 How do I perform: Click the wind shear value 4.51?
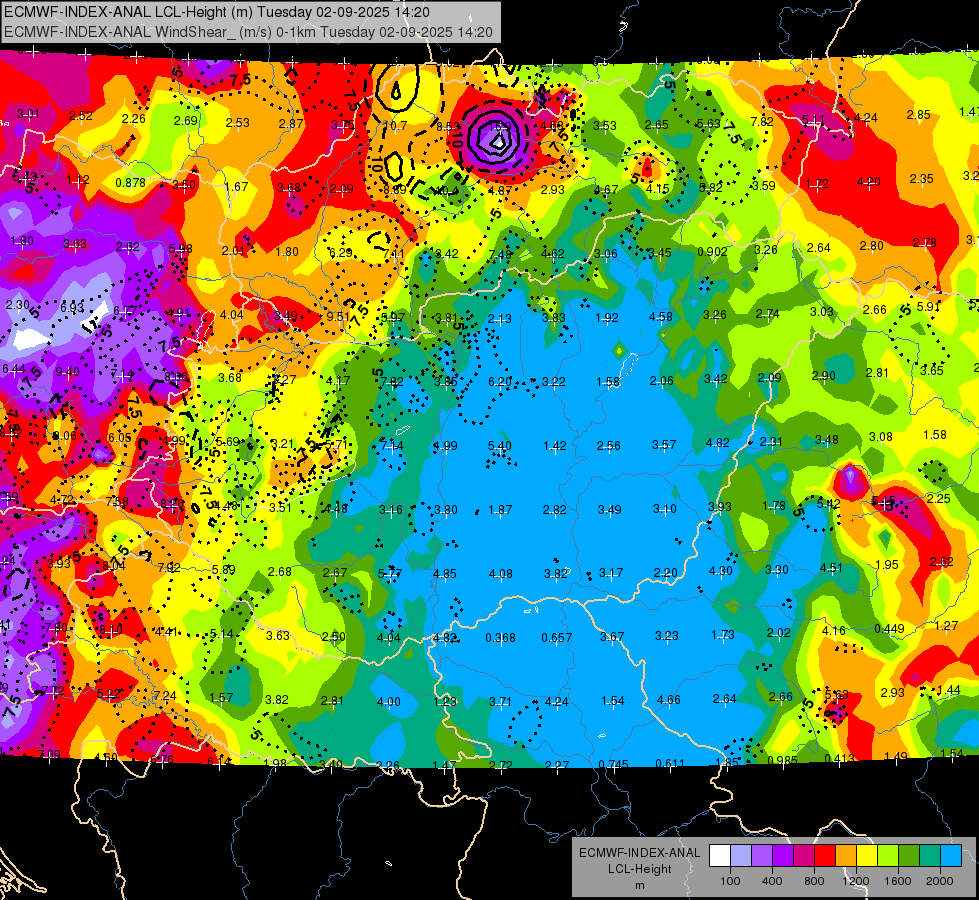830,567
